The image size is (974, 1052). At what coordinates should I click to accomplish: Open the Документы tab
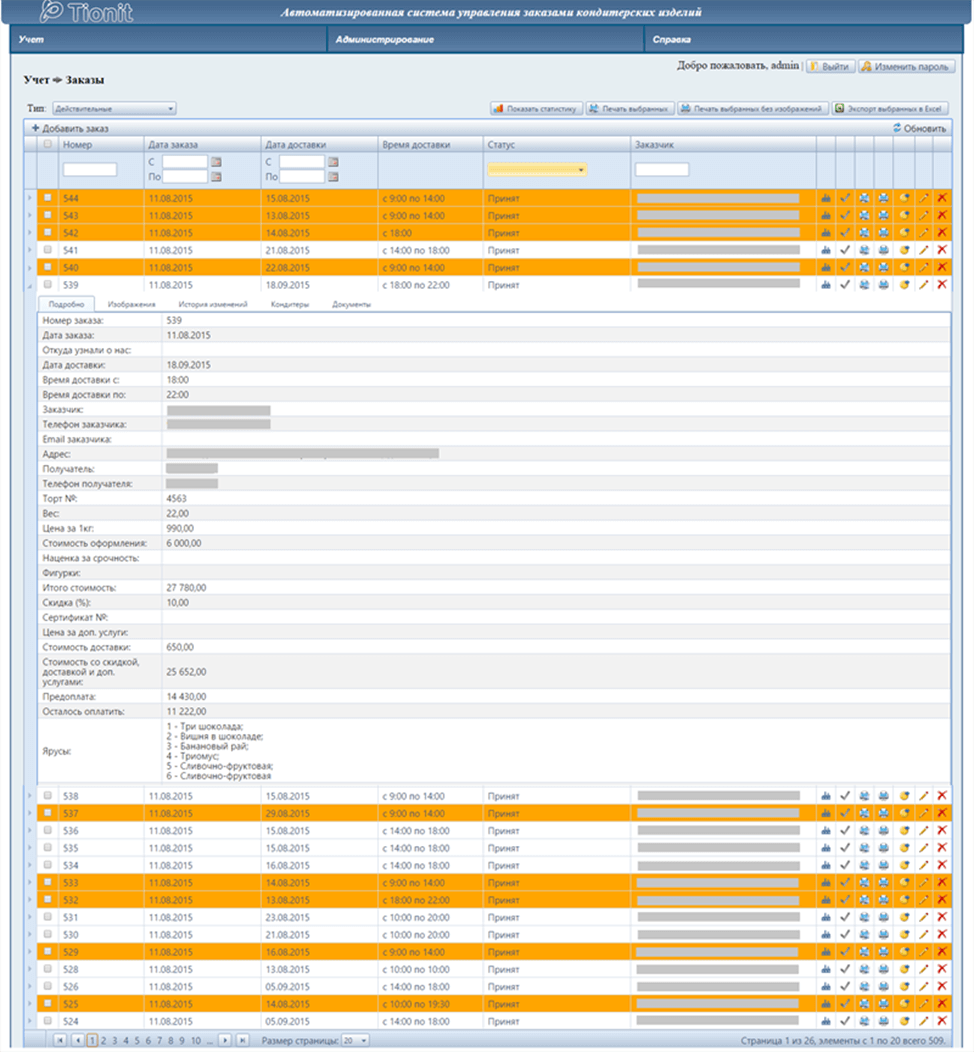(x=351, y=304)
